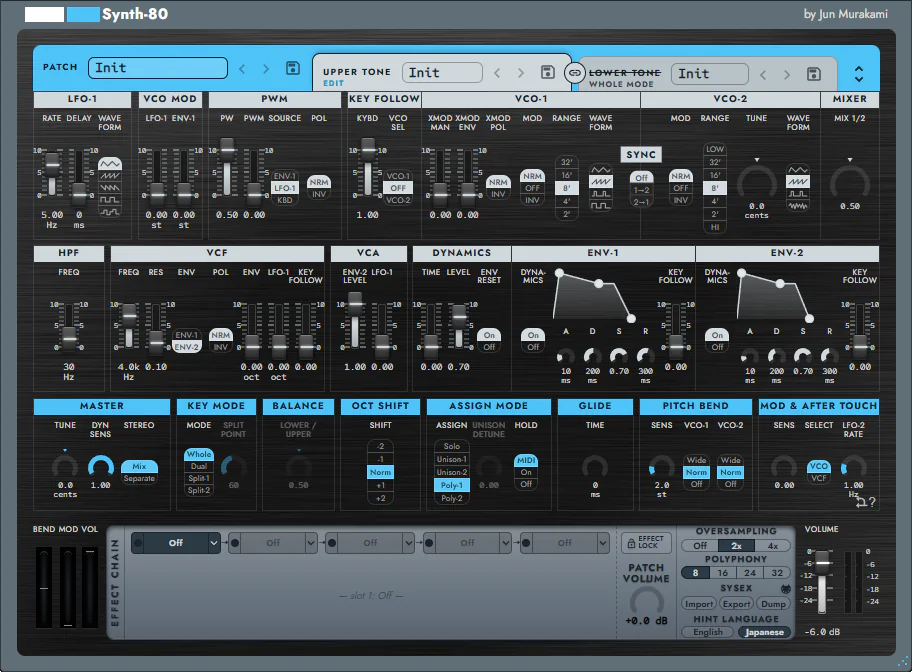The width and height of the screenshot is (912, 672).
Task: Select the triangle waveform for LFO-1
Action: pos(109,163)
